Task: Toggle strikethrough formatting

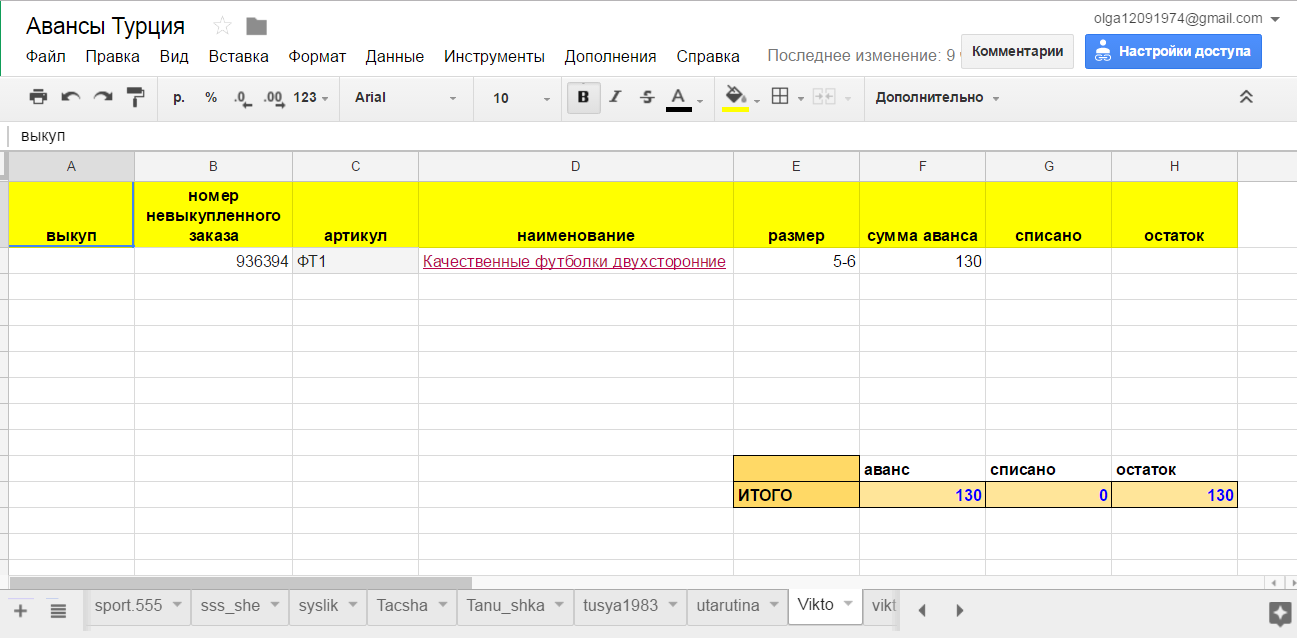Action: [x=647, y=97]
